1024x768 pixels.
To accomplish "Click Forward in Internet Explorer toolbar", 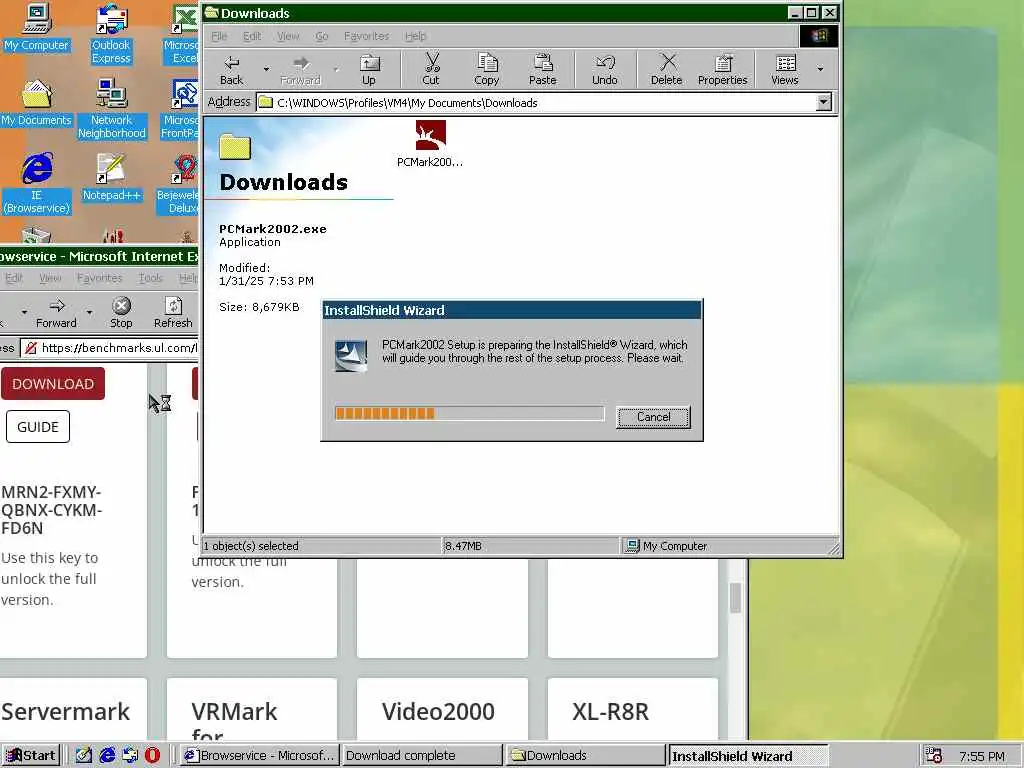I will click(x=56, y=312).
